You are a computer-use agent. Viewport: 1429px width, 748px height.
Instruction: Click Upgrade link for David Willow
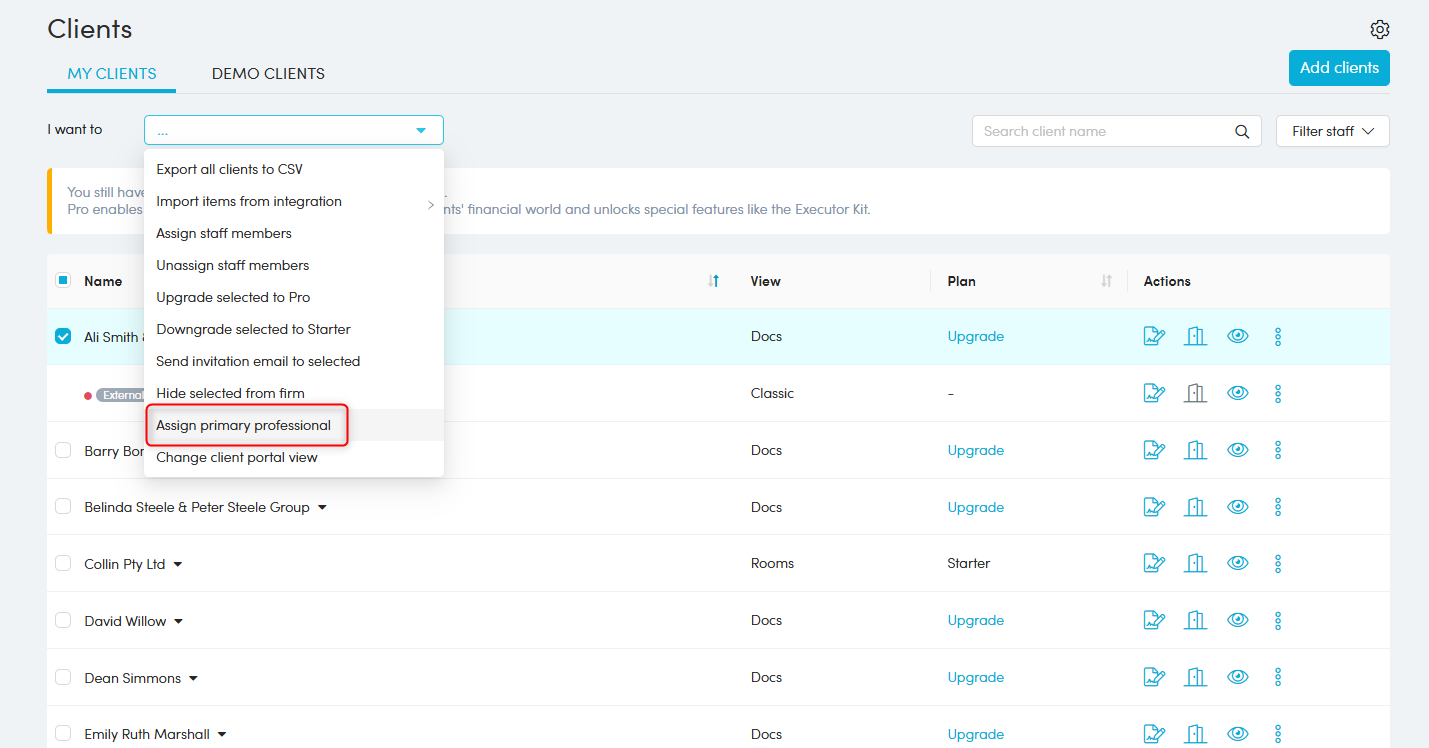975,621
